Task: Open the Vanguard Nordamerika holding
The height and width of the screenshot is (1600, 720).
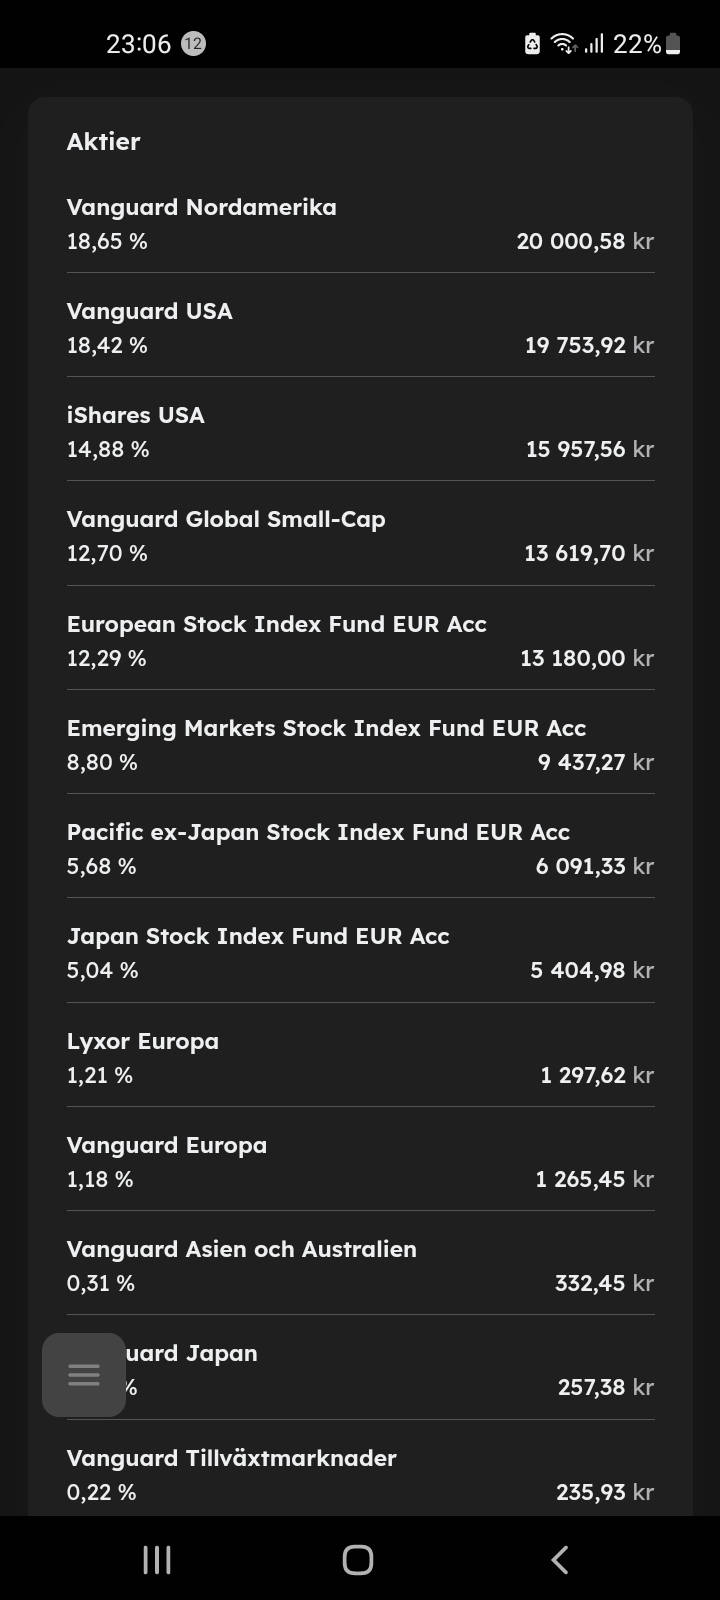Action: [x=360, y=224]
